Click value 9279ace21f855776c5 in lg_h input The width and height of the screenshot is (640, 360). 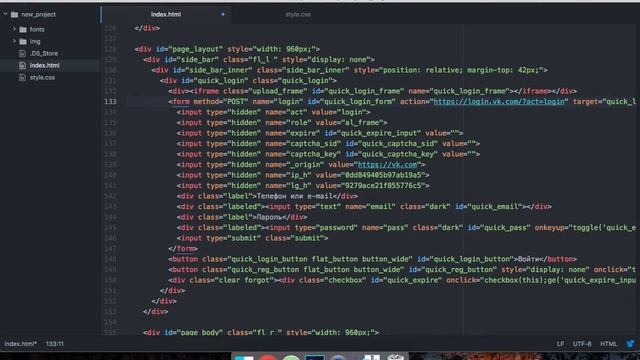(383, 186)
